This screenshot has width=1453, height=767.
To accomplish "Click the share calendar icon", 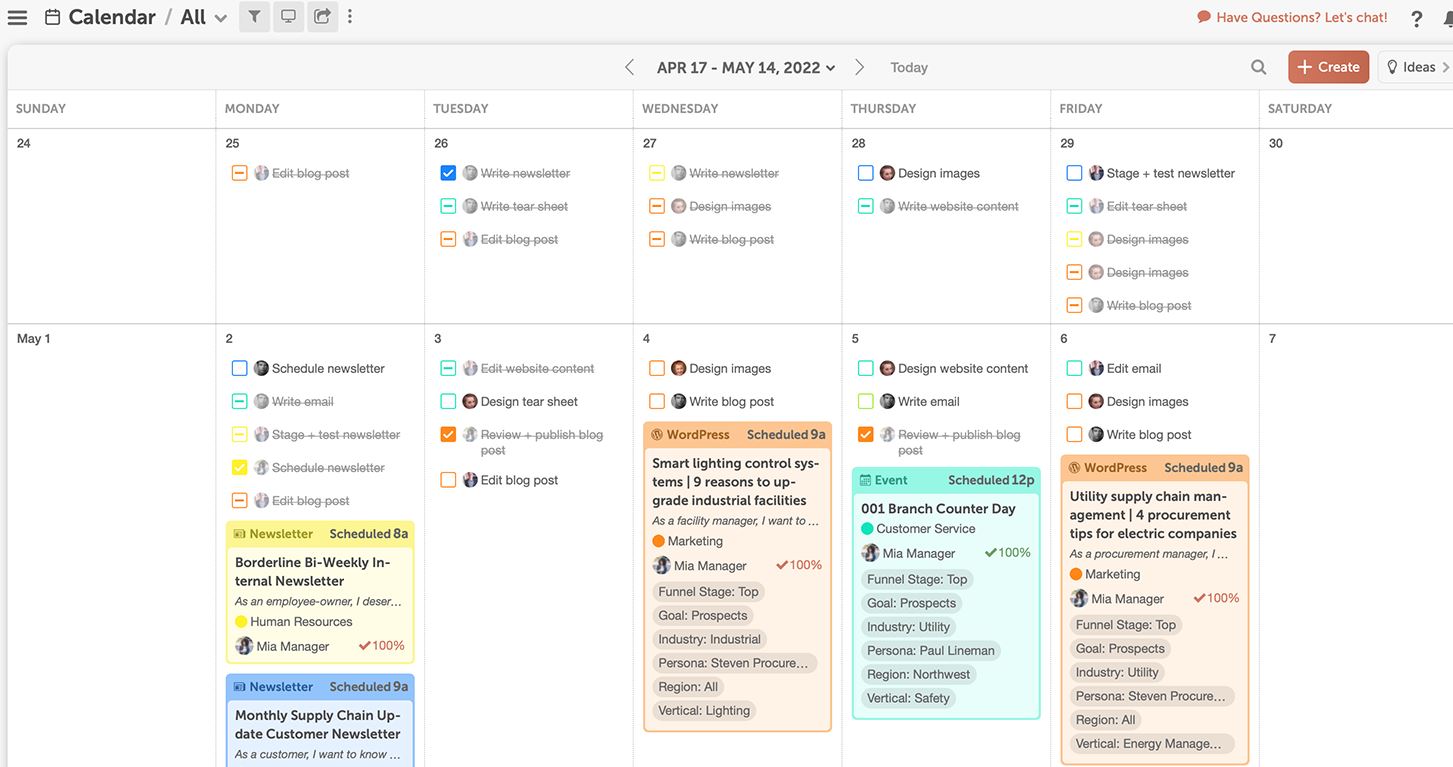I will click(x=322, y=17).
